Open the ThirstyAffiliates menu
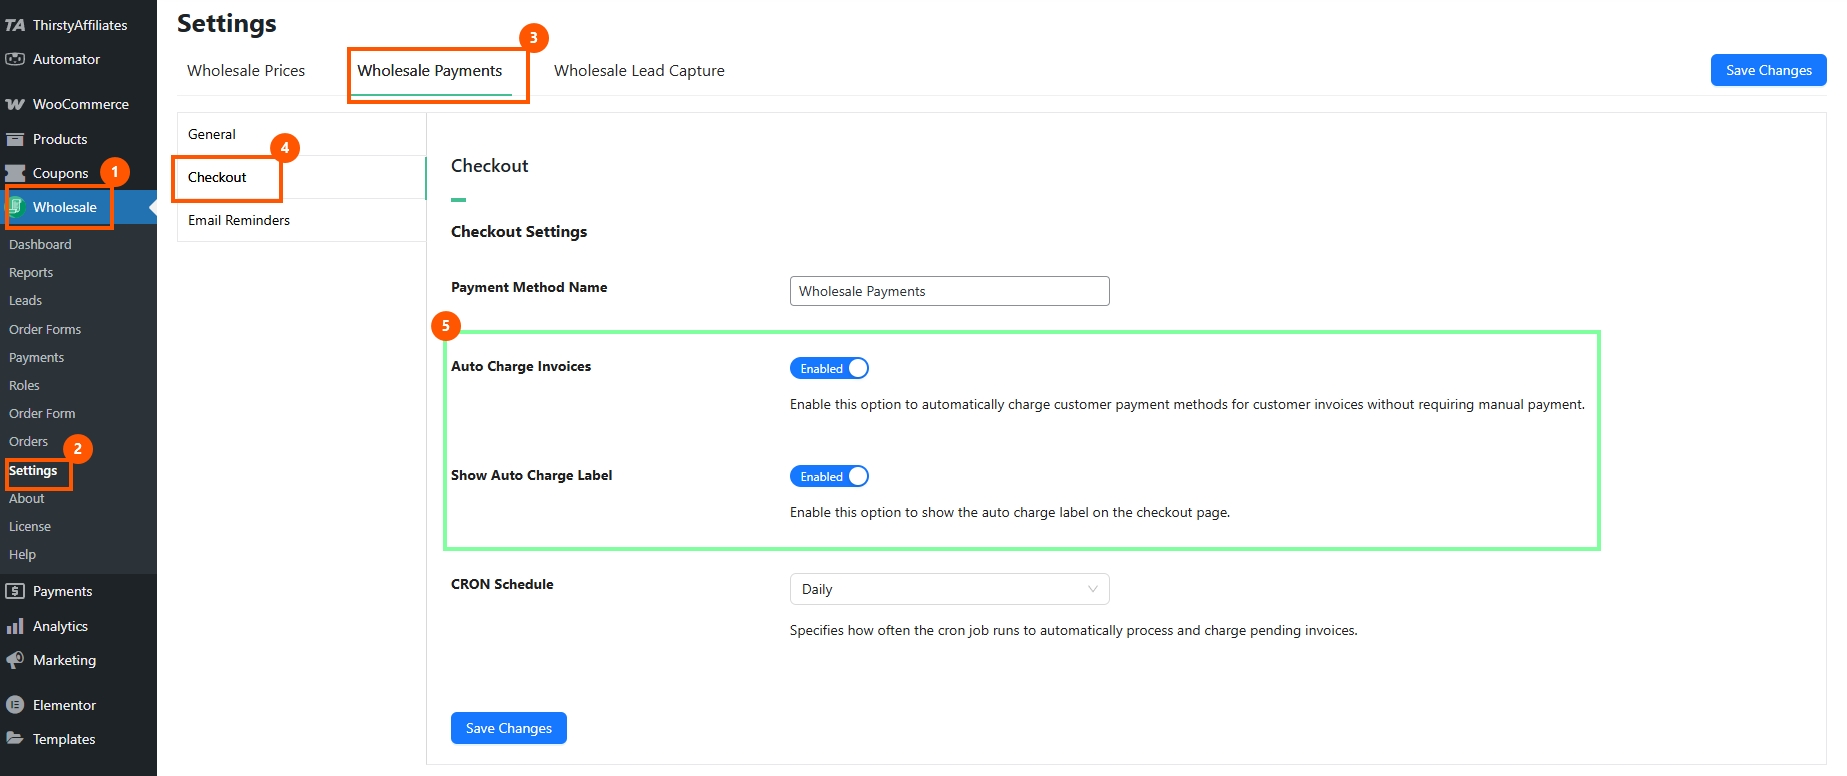Image resolution: width=1847 pixels, height=776 pixels. (78, 25)
